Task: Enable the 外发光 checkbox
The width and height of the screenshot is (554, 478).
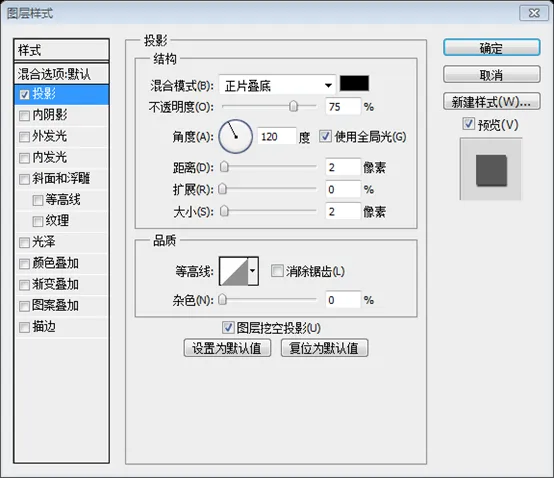Action: pos(24,137)
